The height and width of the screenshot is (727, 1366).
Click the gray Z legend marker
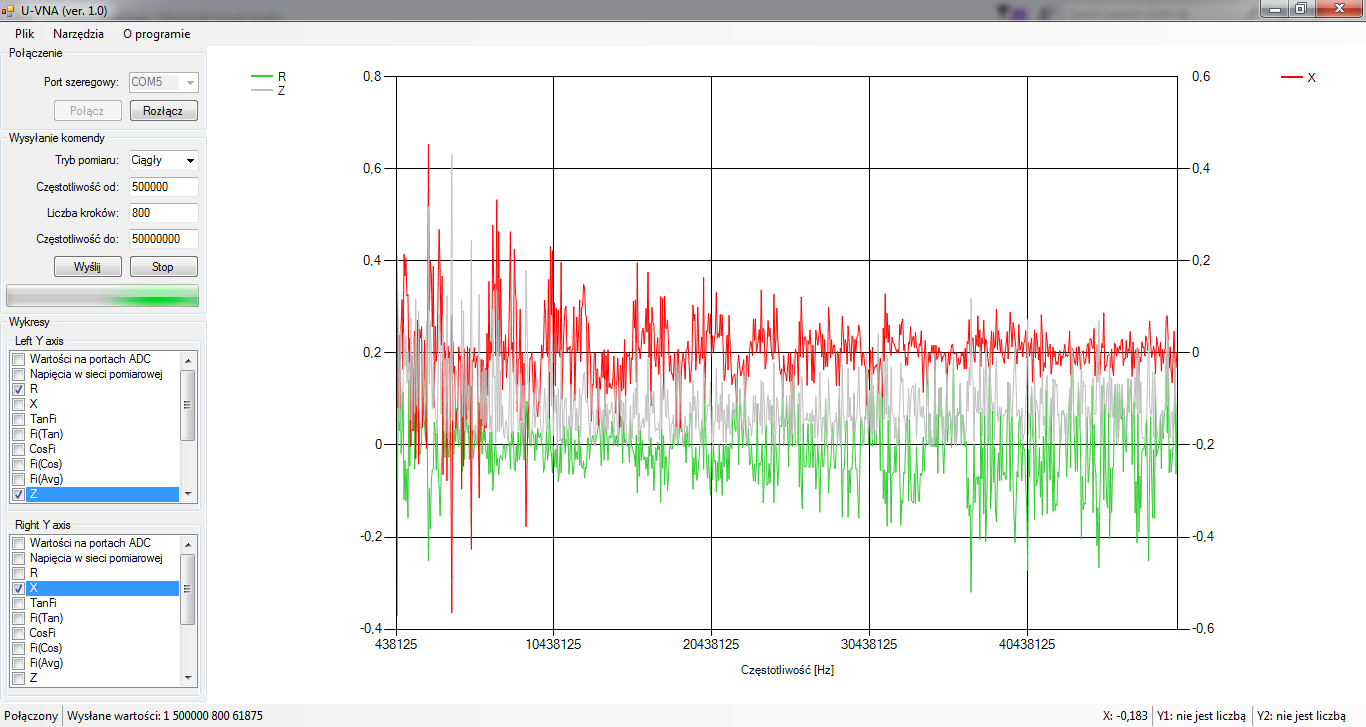(262, 90)
